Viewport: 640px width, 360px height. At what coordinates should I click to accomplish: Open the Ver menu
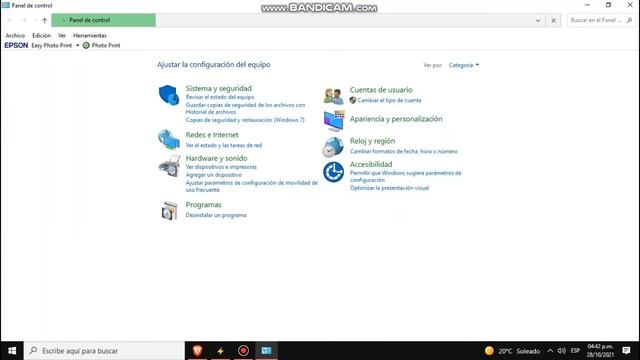[x=62, y=36]
